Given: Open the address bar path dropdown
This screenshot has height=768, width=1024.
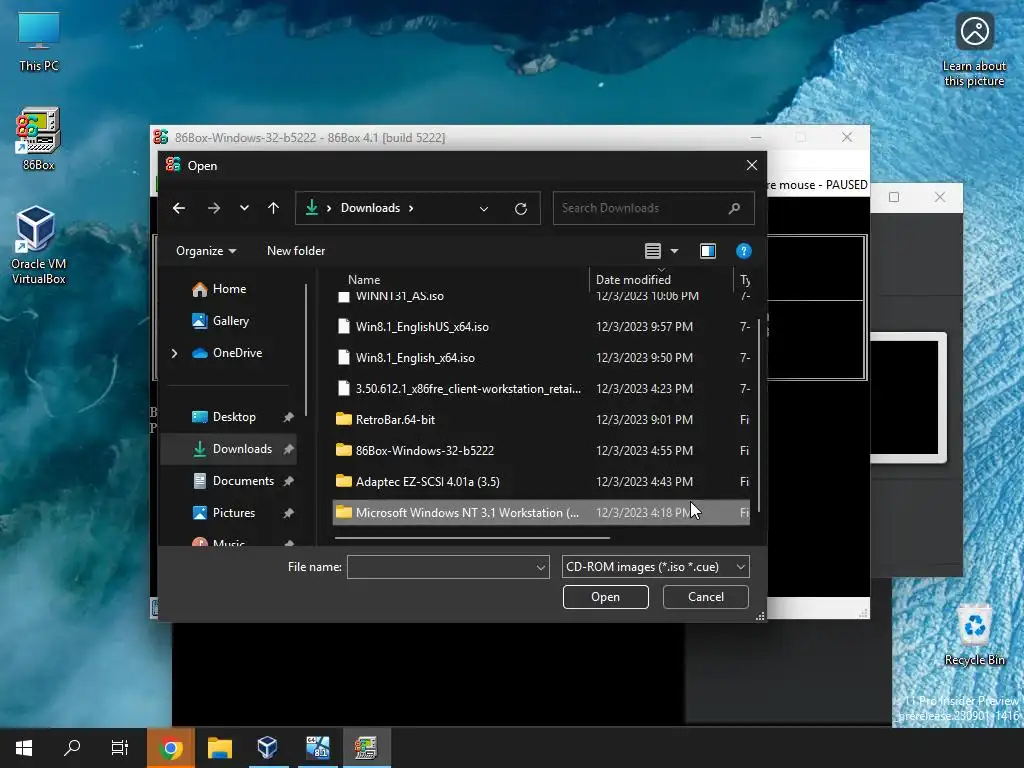Looking at the screenshot, I should pyautogui.click(x=484, y=208).
